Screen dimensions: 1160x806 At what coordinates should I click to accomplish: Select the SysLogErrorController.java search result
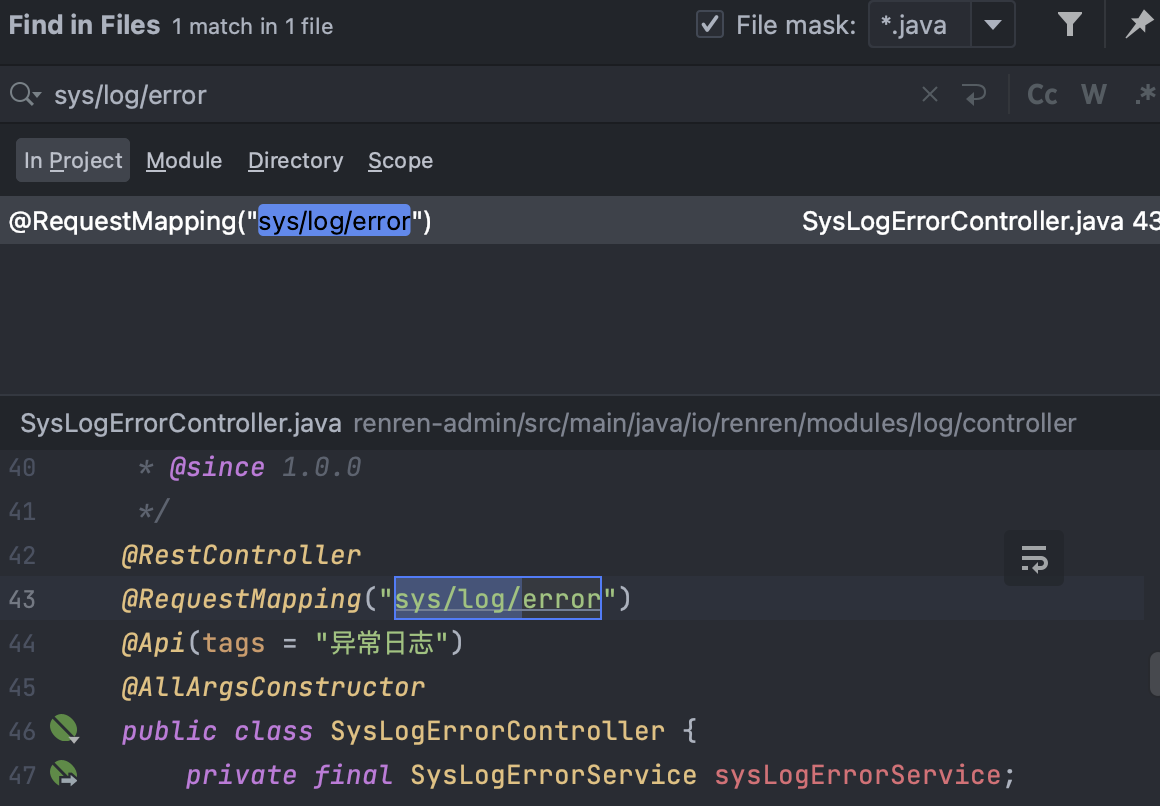[580, 221]
